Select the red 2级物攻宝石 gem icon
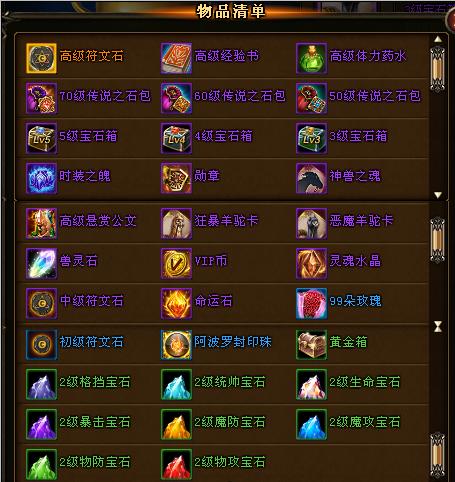Image resolution: width=455 pixels, height=482 pixels. tap(176, 464)
